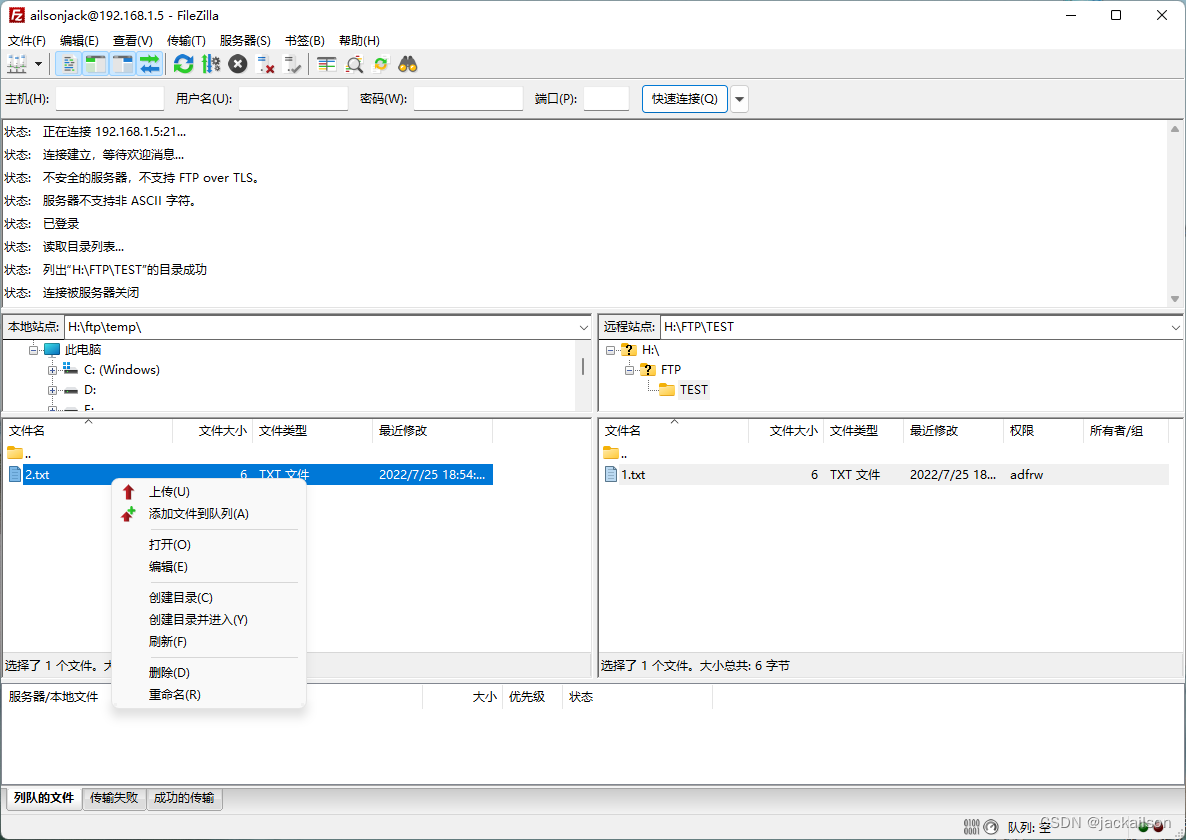This screenshot has height=840, width=1186.
Task: Toggle the message log panel display
Action: tap(68, 64)
